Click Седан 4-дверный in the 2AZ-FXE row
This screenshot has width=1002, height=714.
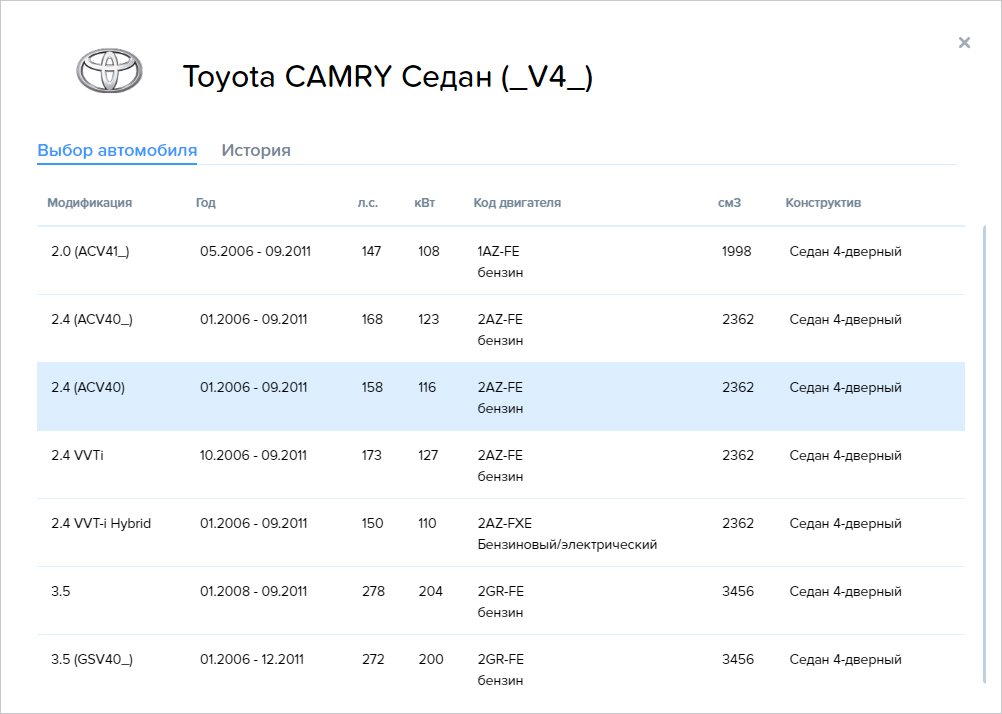click(x=845, y=523)
